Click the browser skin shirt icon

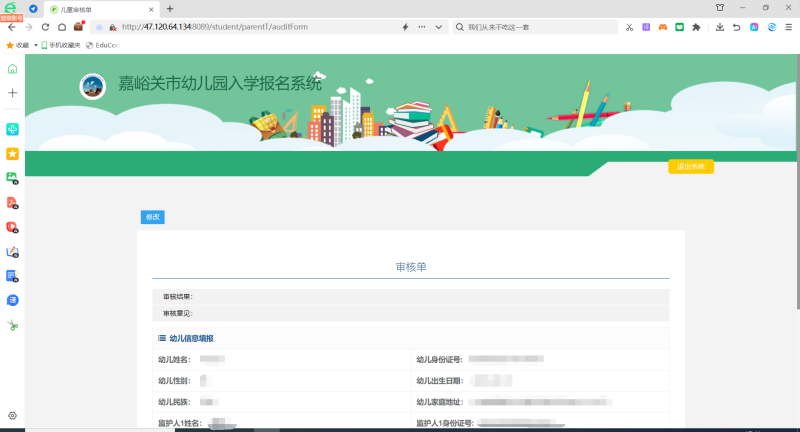tap(719, 8)
